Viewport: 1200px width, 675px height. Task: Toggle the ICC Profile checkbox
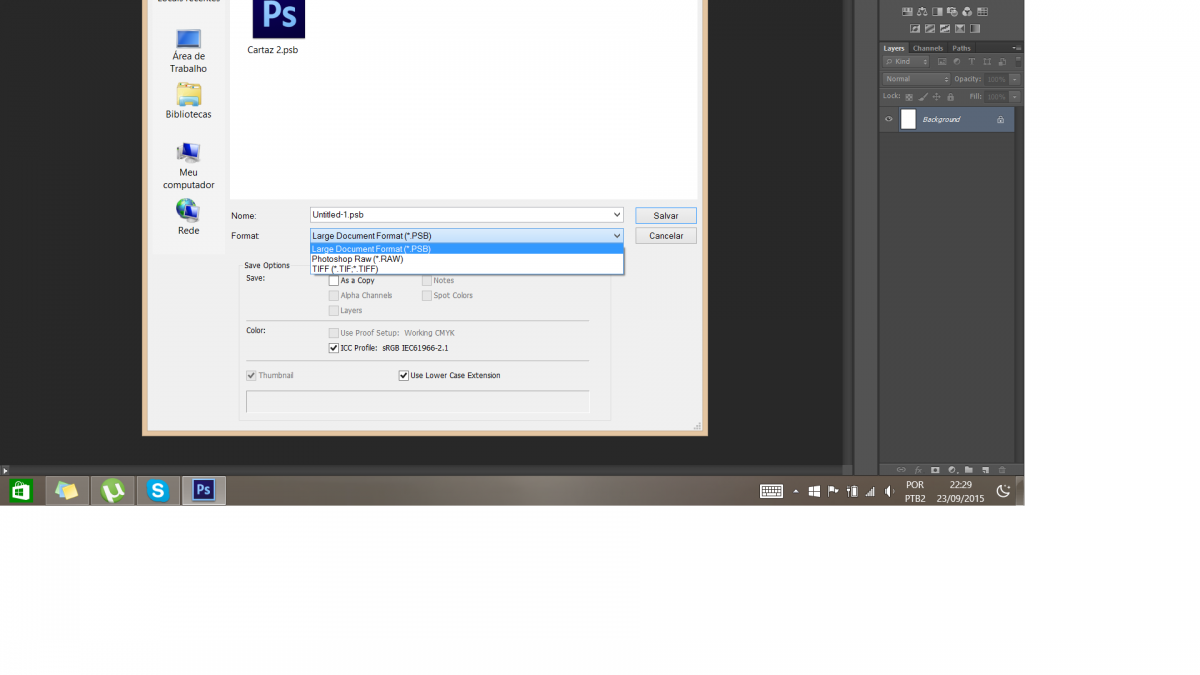click(334, 348)
